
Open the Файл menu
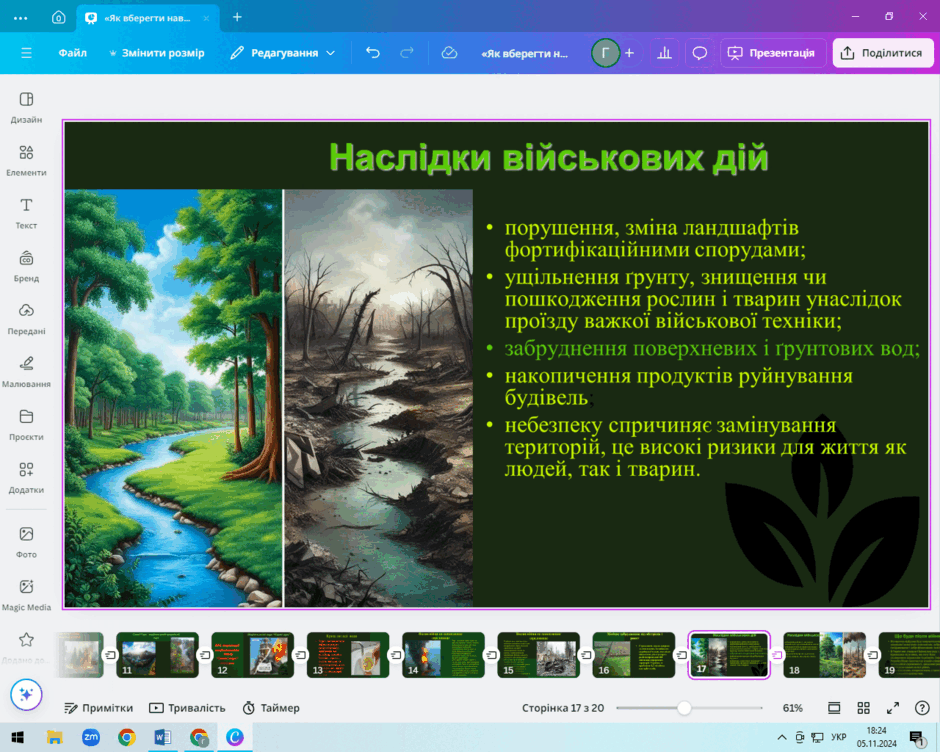[73, 53]
